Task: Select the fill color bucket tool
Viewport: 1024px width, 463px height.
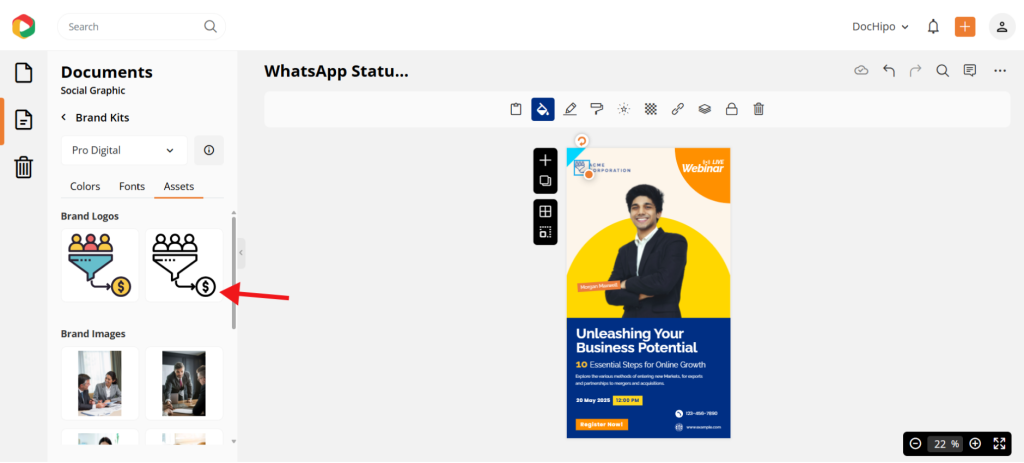Action: 543,109
